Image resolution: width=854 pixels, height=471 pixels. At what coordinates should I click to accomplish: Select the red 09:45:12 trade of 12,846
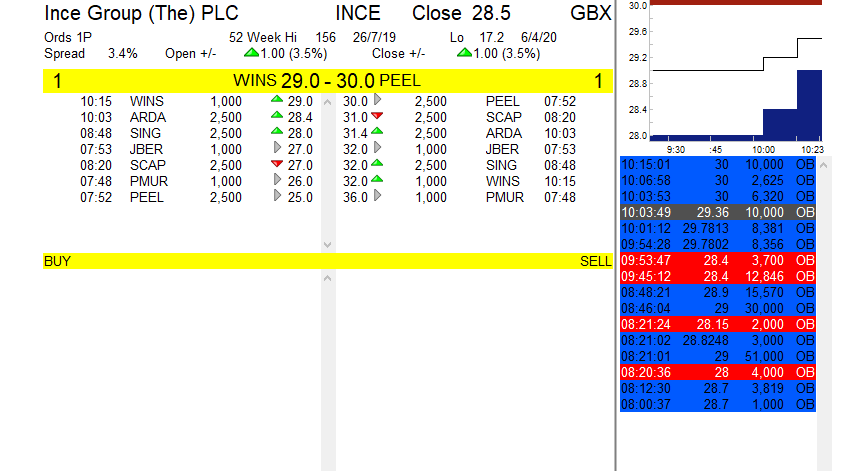point(718,276)
